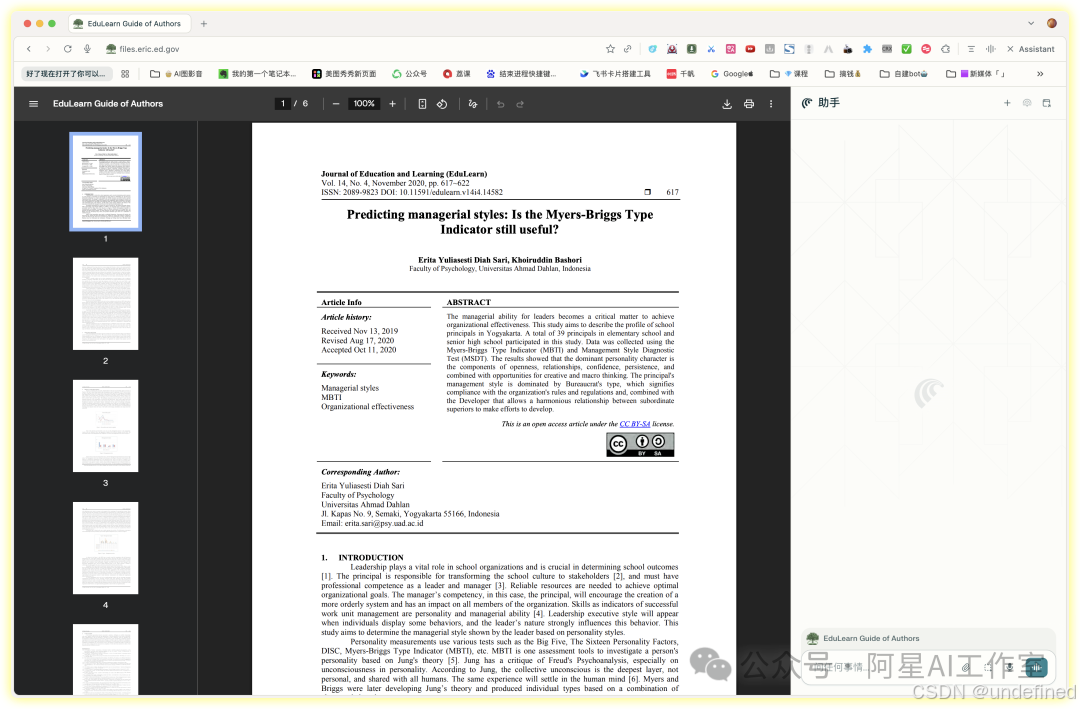The width and height of the screenshot is (1080, 709).
Task: Click the undo arrow in PDF toolbar
Action: click(x=501, y=104)
